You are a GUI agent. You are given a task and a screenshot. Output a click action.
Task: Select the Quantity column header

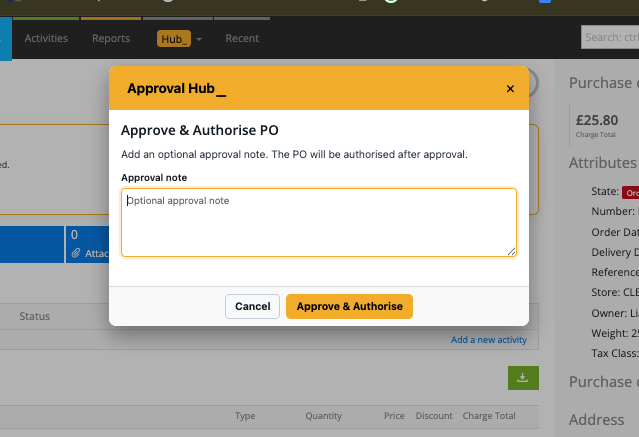pyautogui.click(x=324, y=416)
